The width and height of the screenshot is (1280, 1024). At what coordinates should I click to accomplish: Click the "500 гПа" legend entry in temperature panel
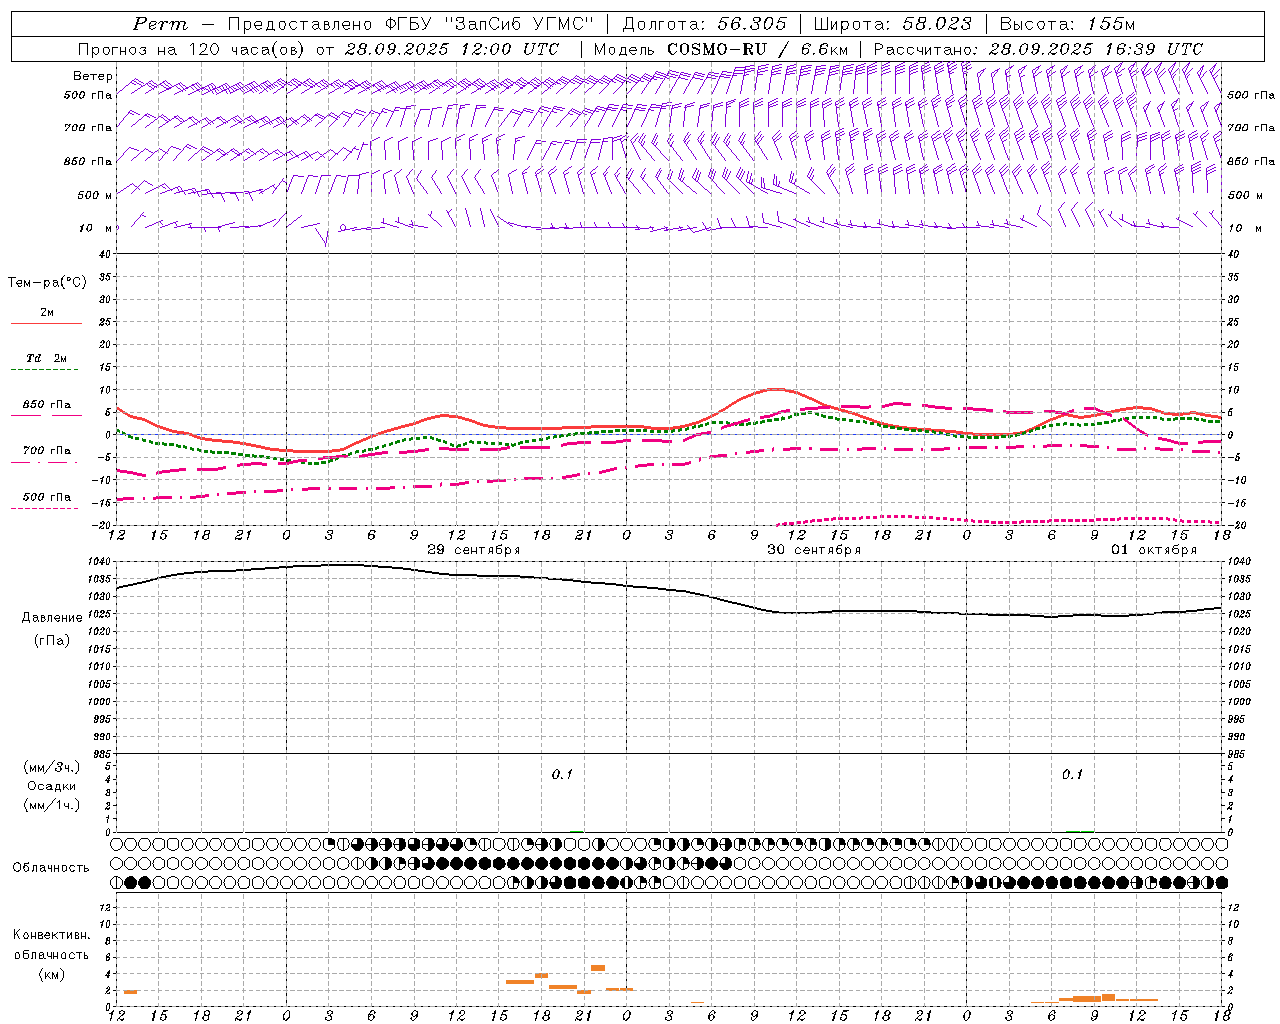point(47,497)
